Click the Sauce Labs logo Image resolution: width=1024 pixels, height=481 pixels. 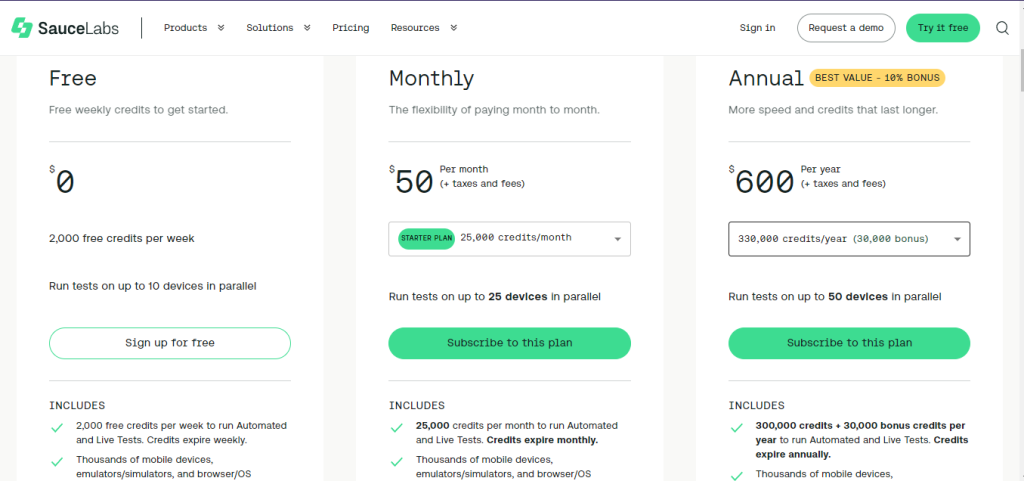click(x=65, y=28)
